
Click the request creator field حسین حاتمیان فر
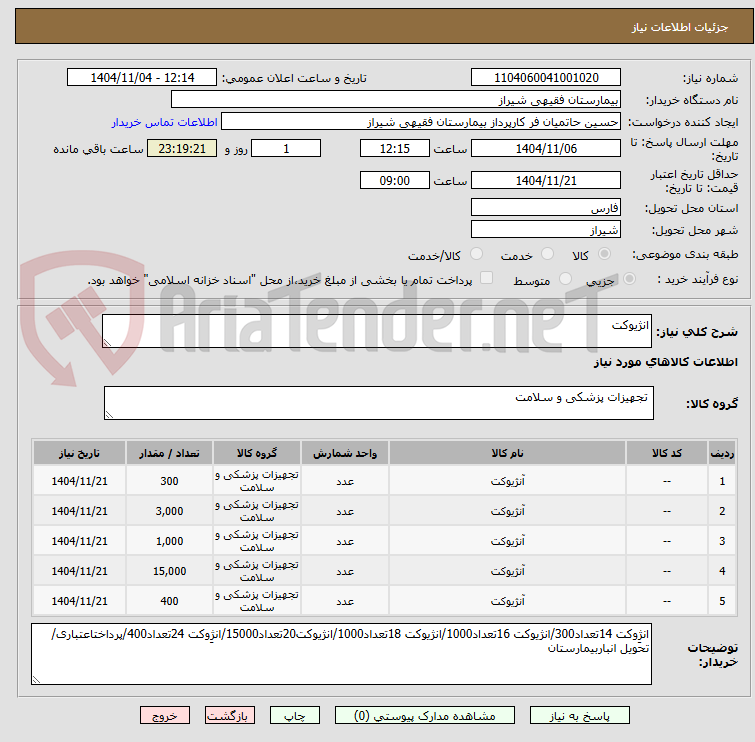421,122
